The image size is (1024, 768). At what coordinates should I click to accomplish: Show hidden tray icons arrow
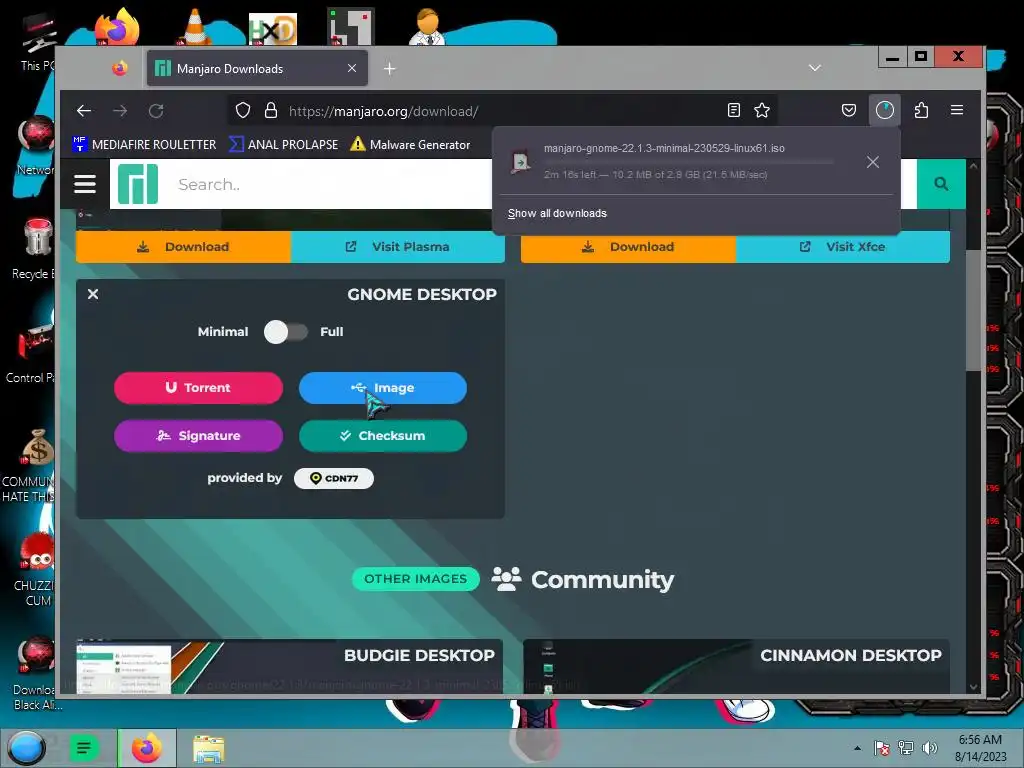pyautogui.click(x=857, y=748)
